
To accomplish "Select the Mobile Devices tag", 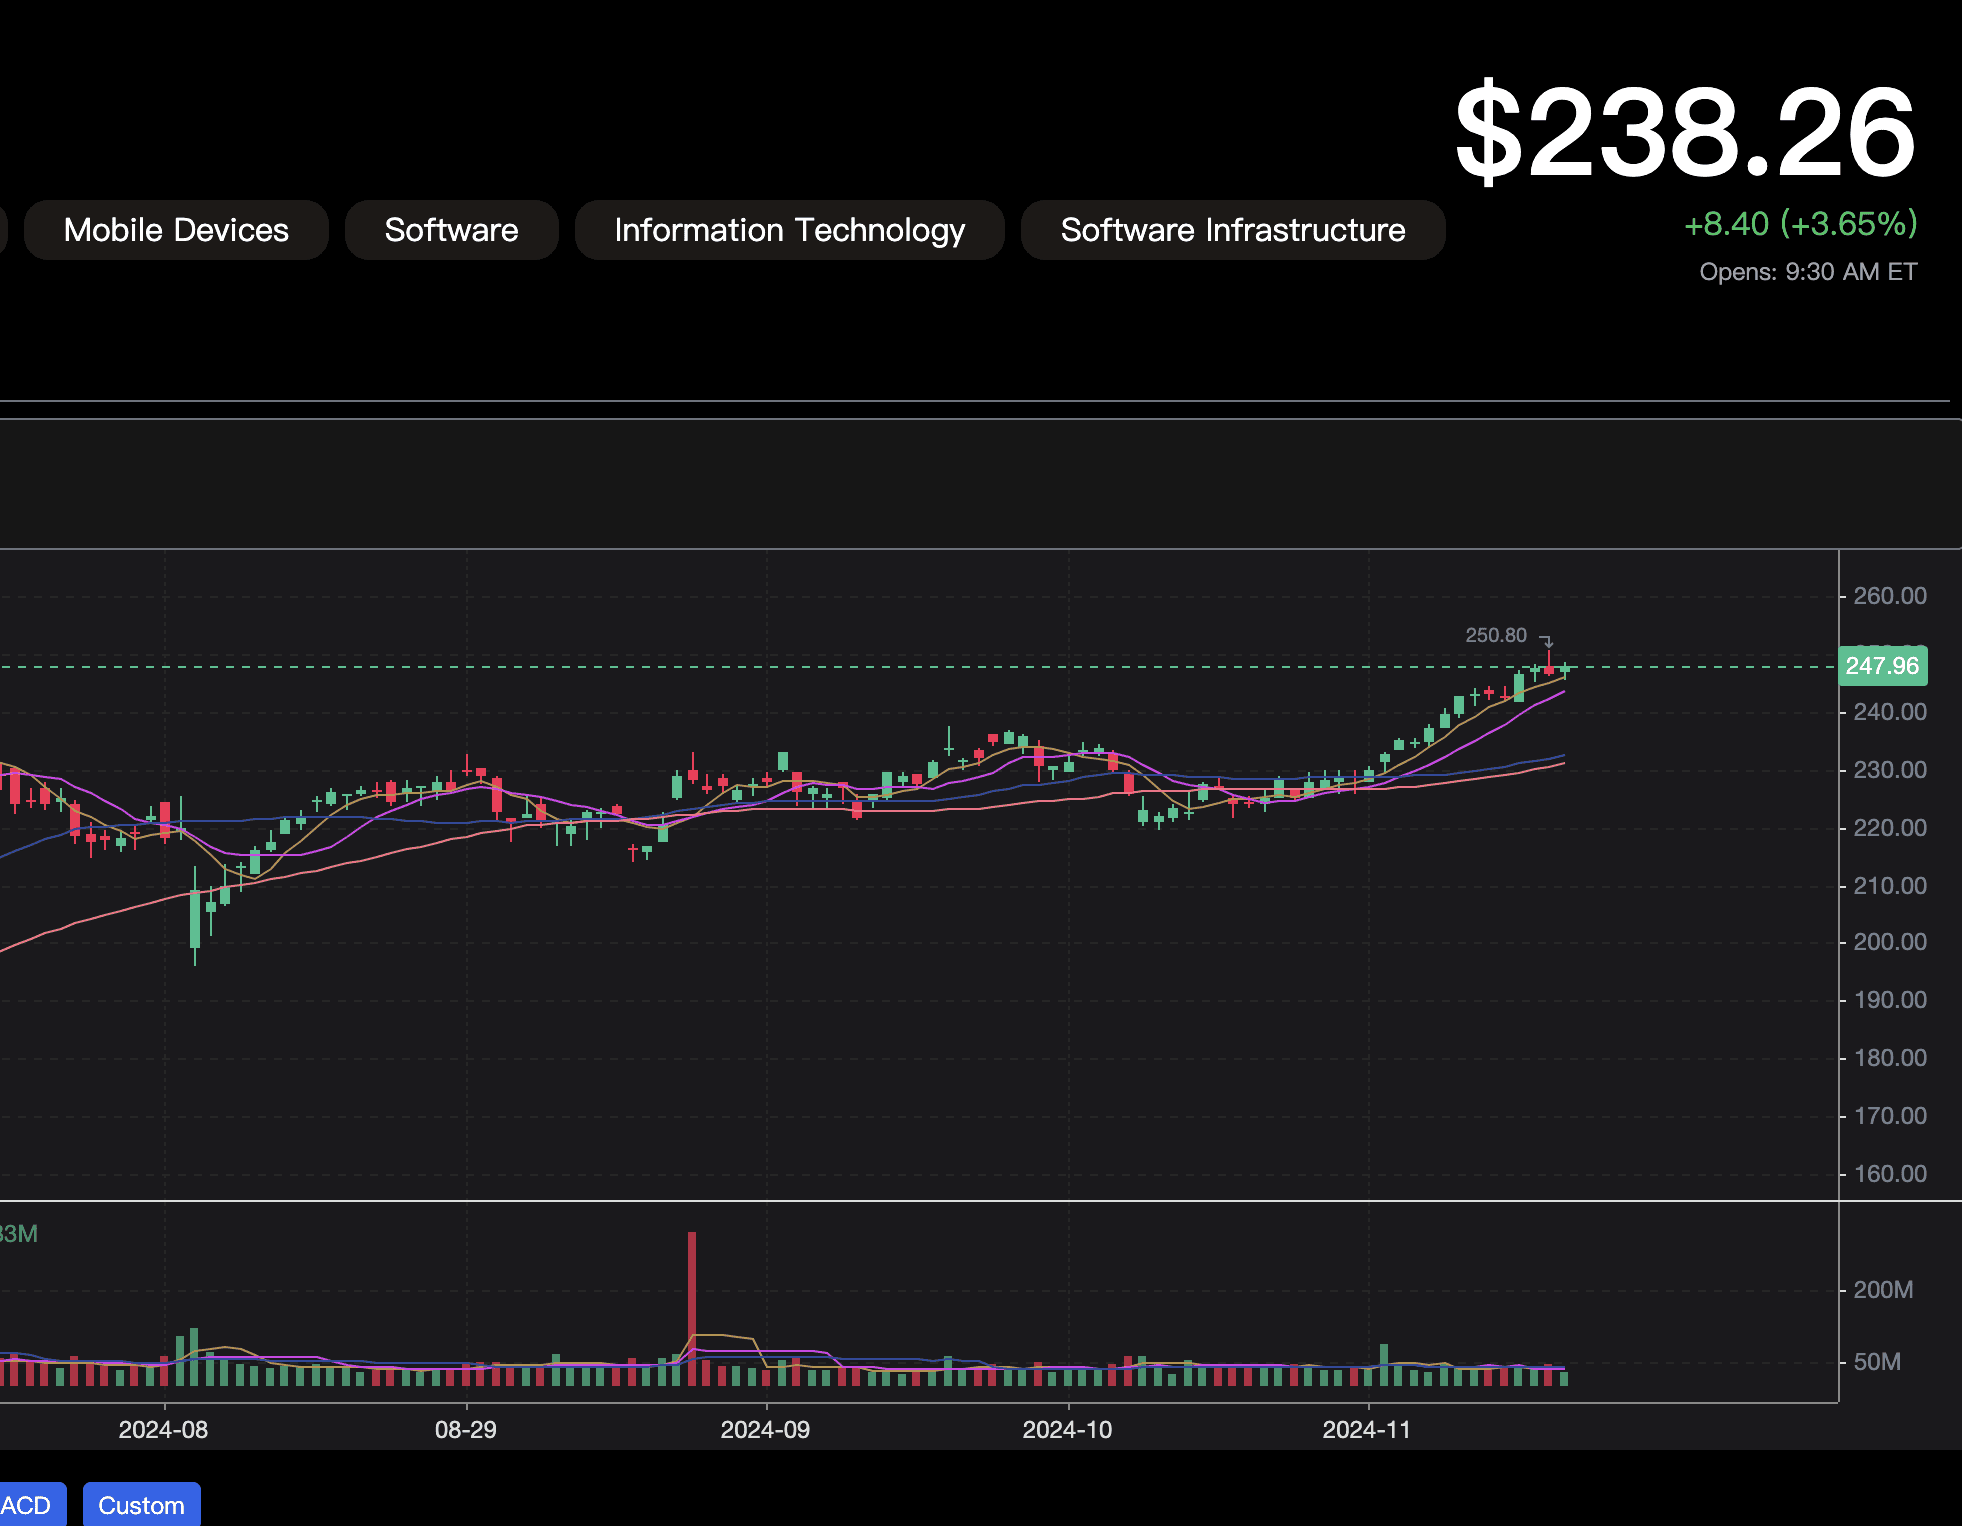I will pyautogui.click(x=176, y=230).
